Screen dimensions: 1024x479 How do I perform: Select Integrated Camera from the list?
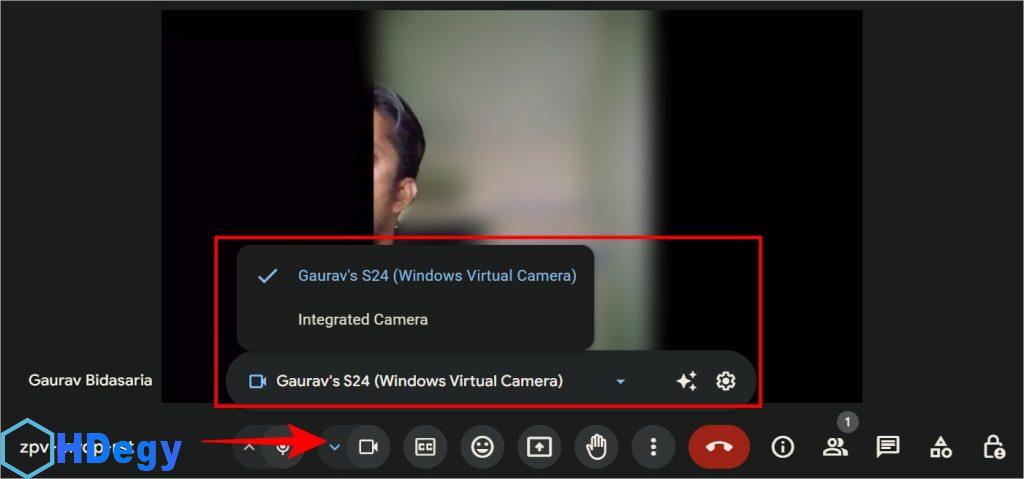[363, 320]
